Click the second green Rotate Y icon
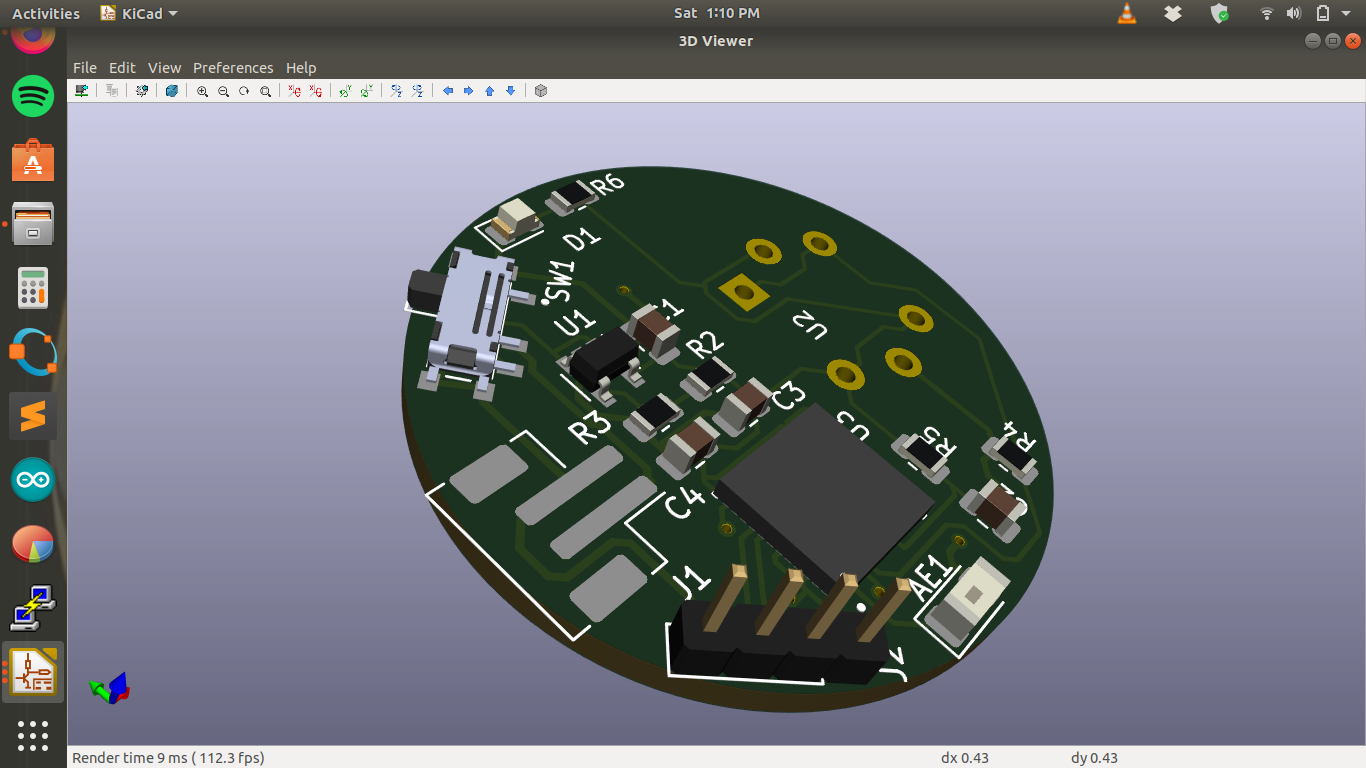The image size is (1366, 768). pos(366,91)
